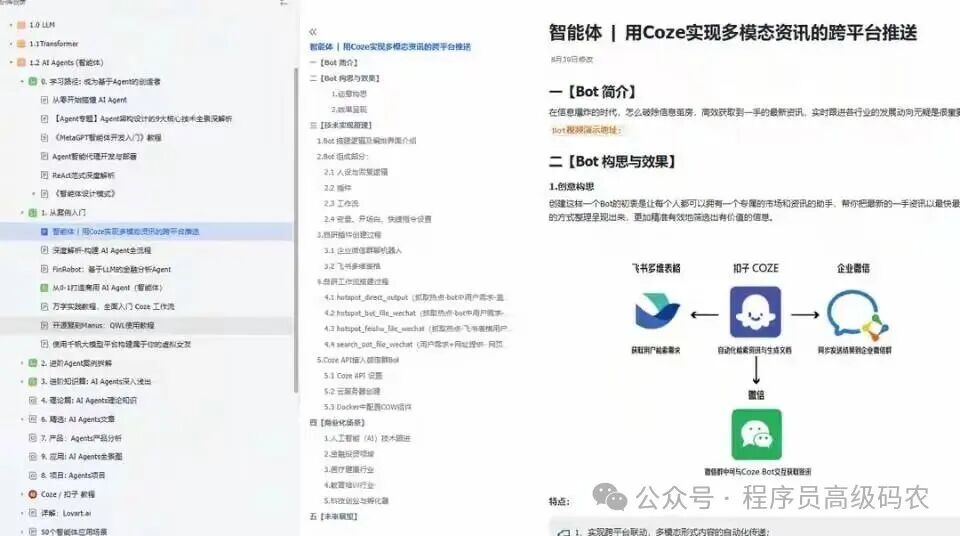Jump to outline entry 二【Bot 构思与效果】
This screenshot has height=536, width=960.
345,78
